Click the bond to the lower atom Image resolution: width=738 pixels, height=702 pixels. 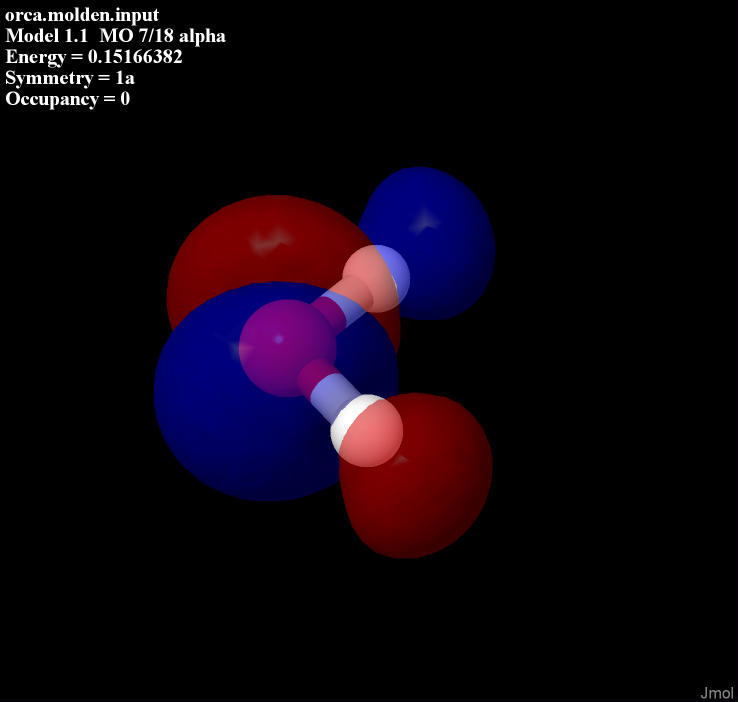(x=330, y=390)
